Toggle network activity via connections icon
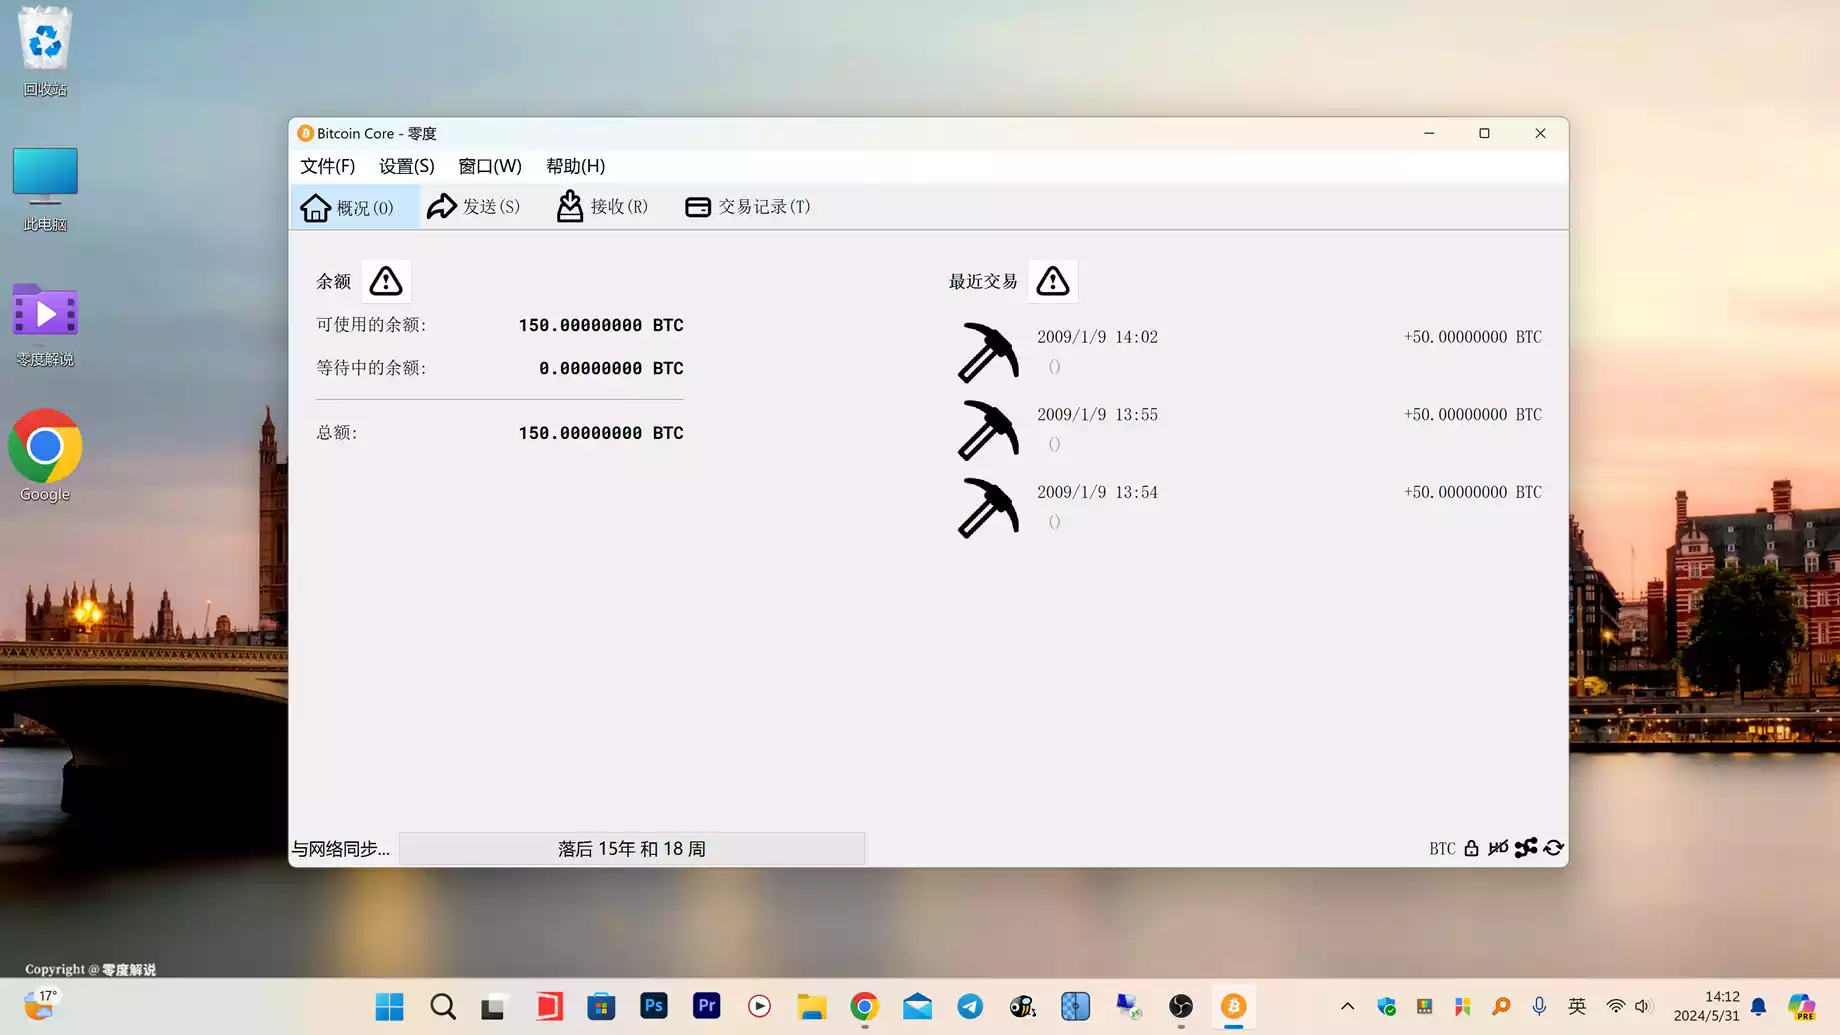 [x=1525, y=848]
